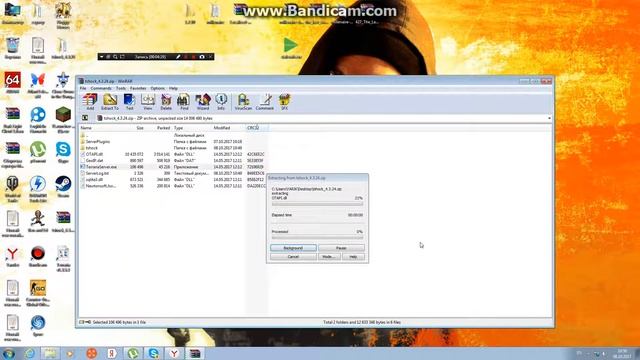Screen dimensions: 640x360
Task: Click the Find toolbar icon in WinRAR
Action: click(184, 102)
